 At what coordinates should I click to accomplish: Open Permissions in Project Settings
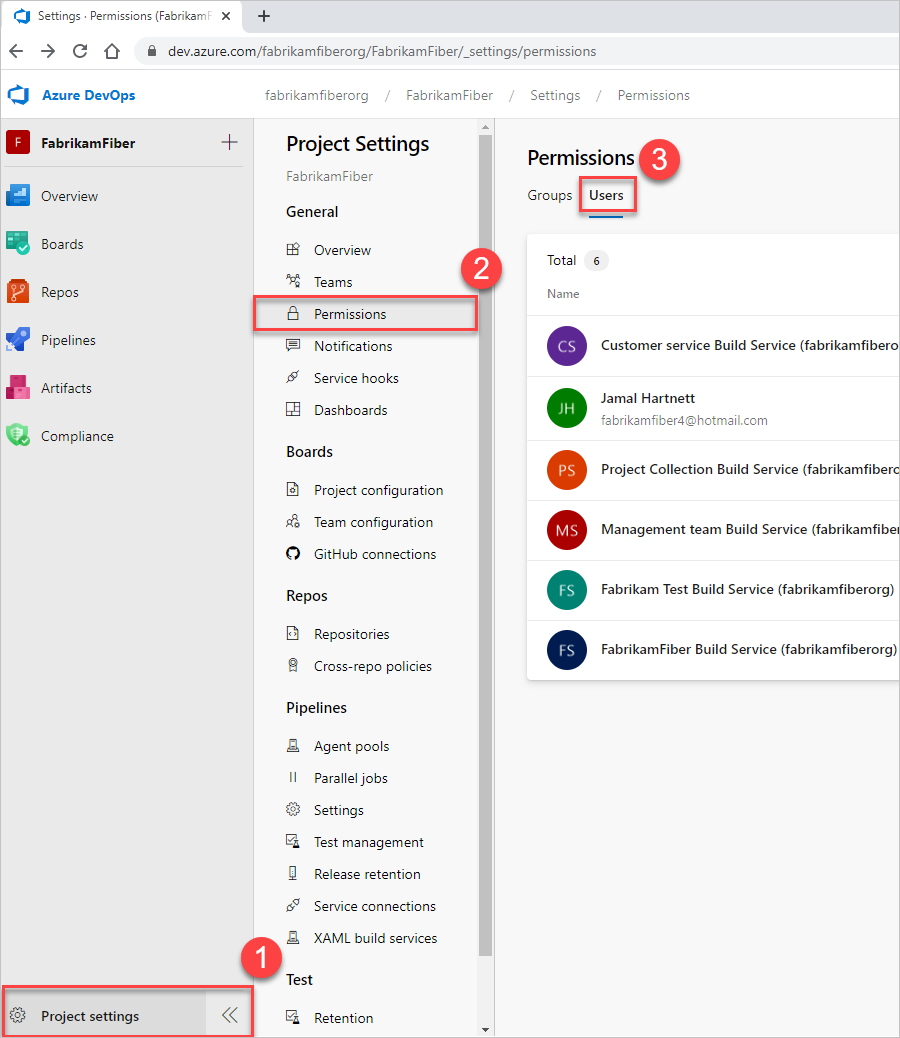pos(349,314)
